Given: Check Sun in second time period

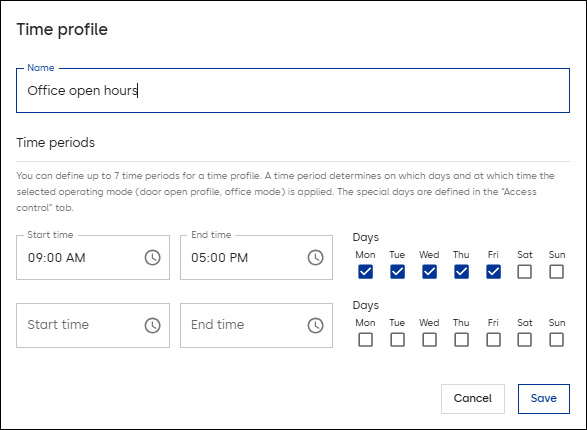Looking at the screenshot, I should (x=556, y=340).
